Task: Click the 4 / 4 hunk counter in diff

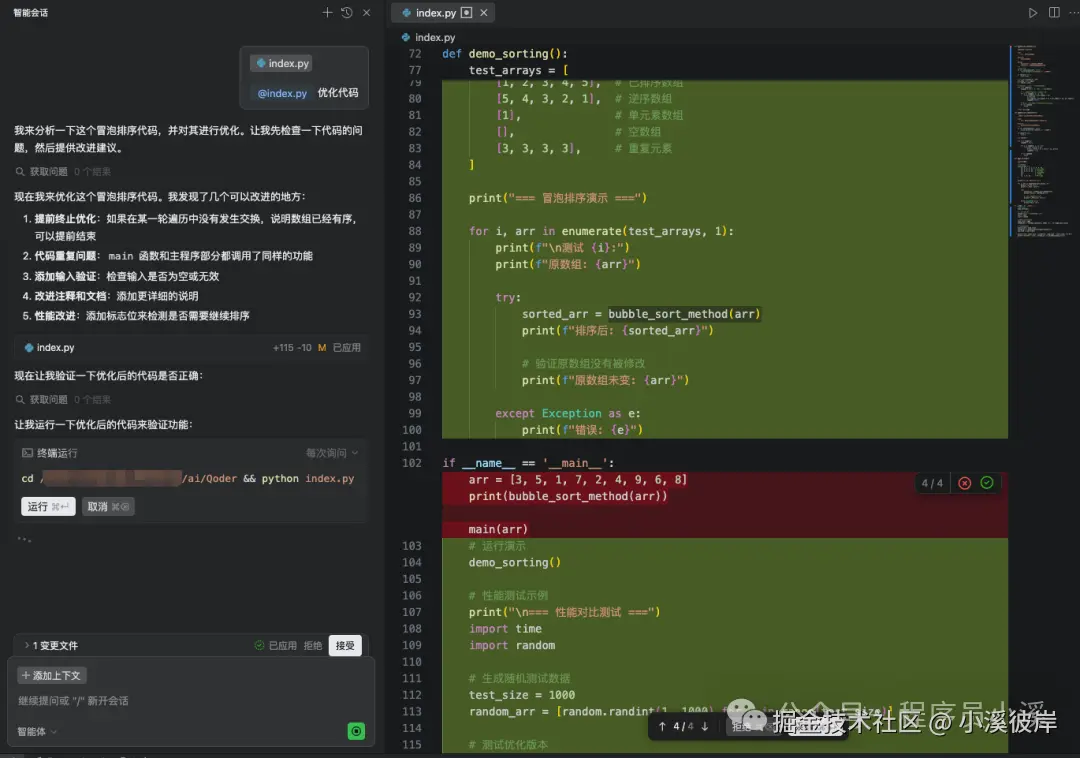Action: [x=932, y=483]
